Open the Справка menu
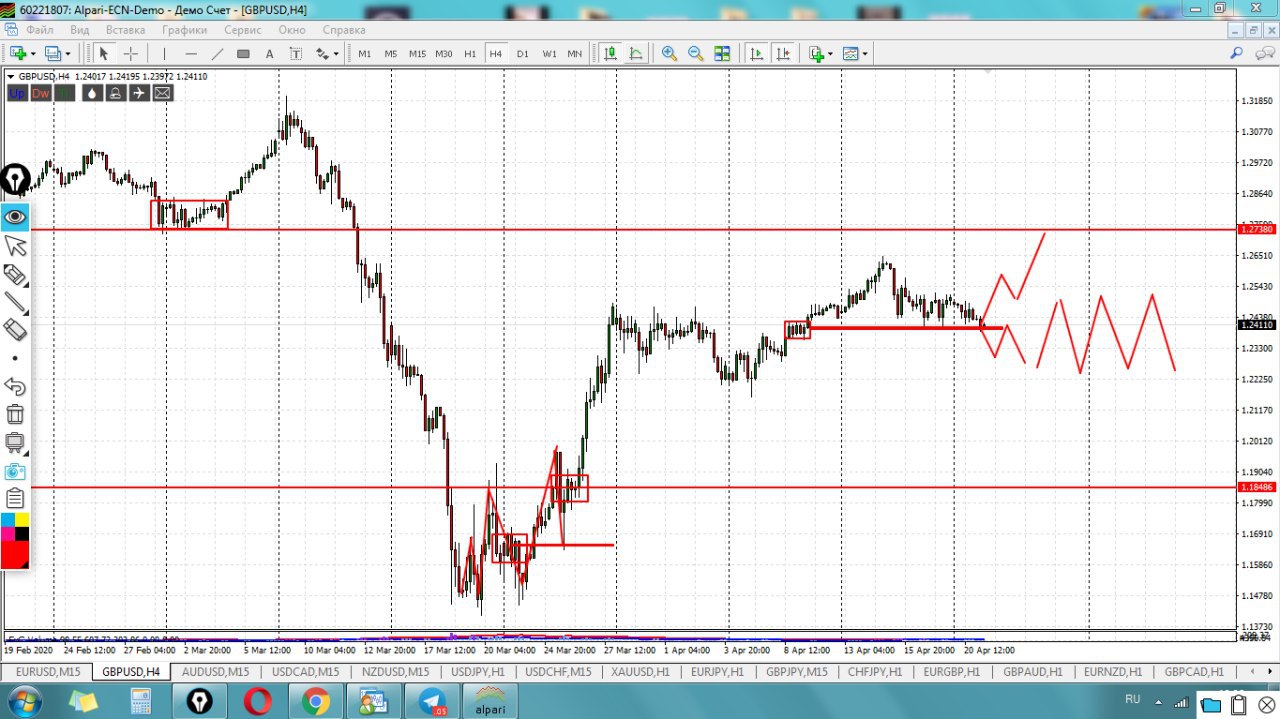1280x719 pixels. click(x=345, y=30)
